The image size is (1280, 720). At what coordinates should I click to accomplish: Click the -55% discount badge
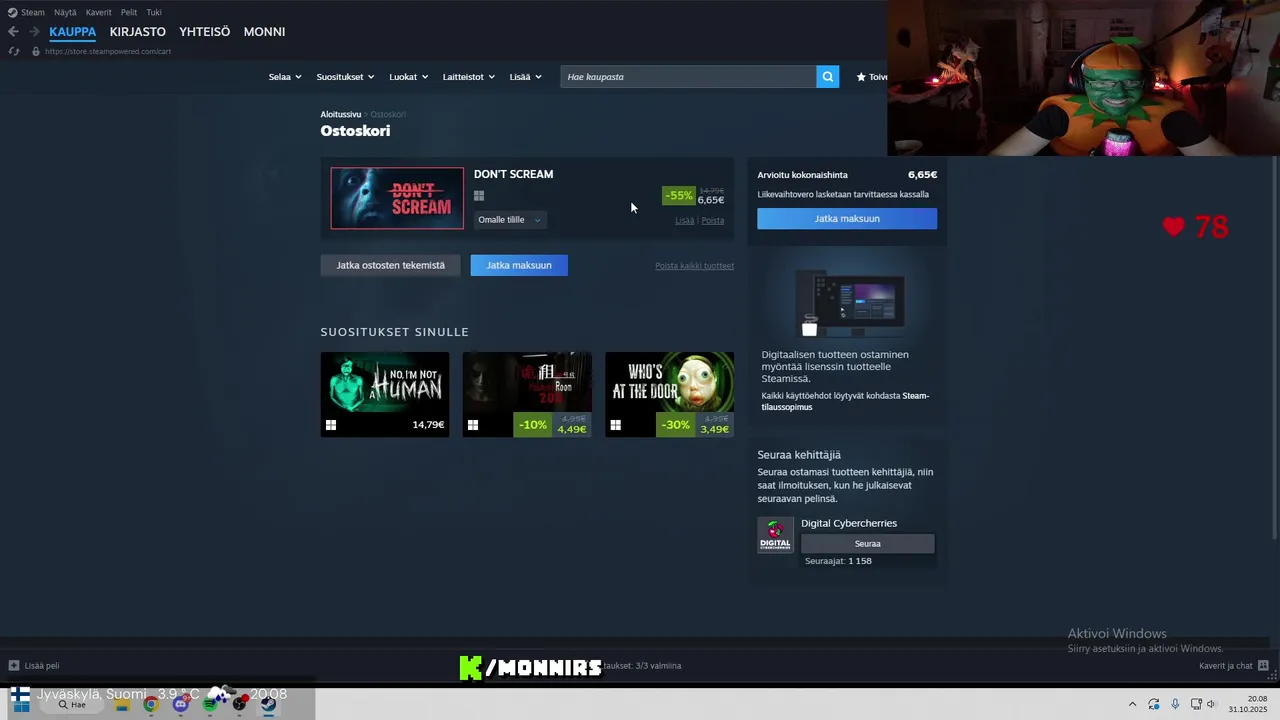tap(678, 196)
